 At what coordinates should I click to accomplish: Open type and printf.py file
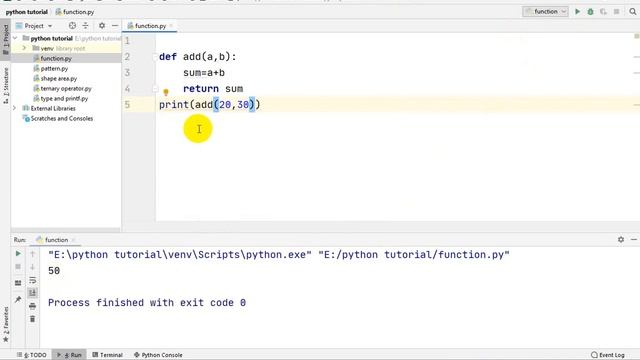point(64,98)
